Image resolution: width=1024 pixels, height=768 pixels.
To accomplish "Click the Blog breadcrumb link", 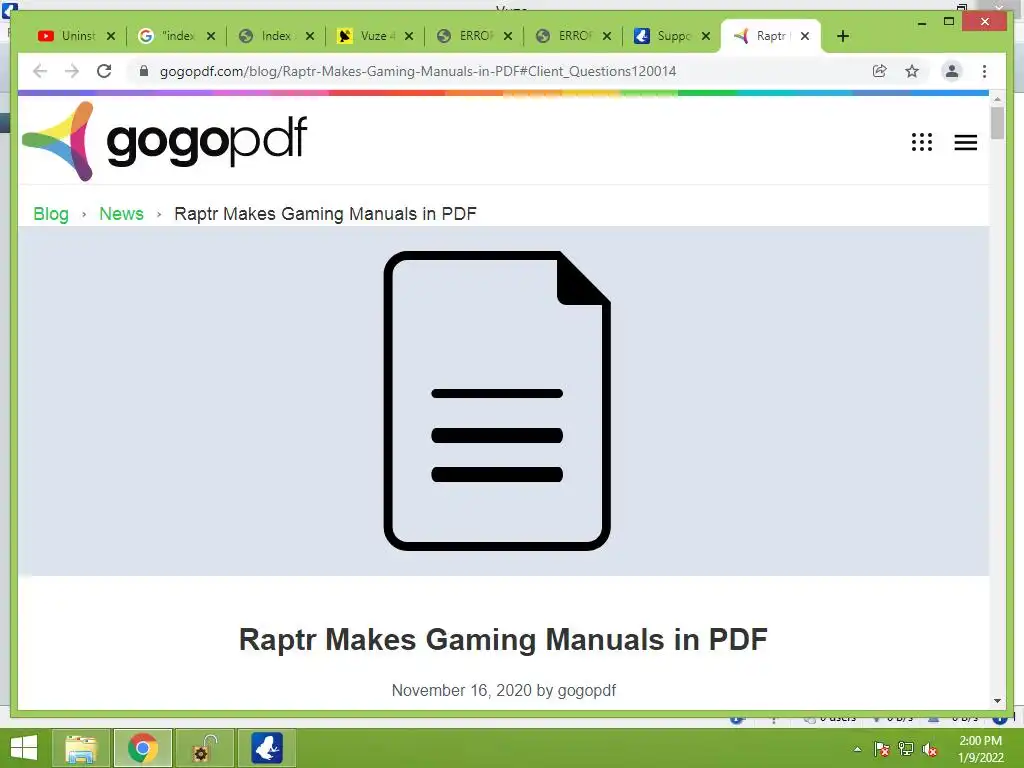I will point(51,214).
